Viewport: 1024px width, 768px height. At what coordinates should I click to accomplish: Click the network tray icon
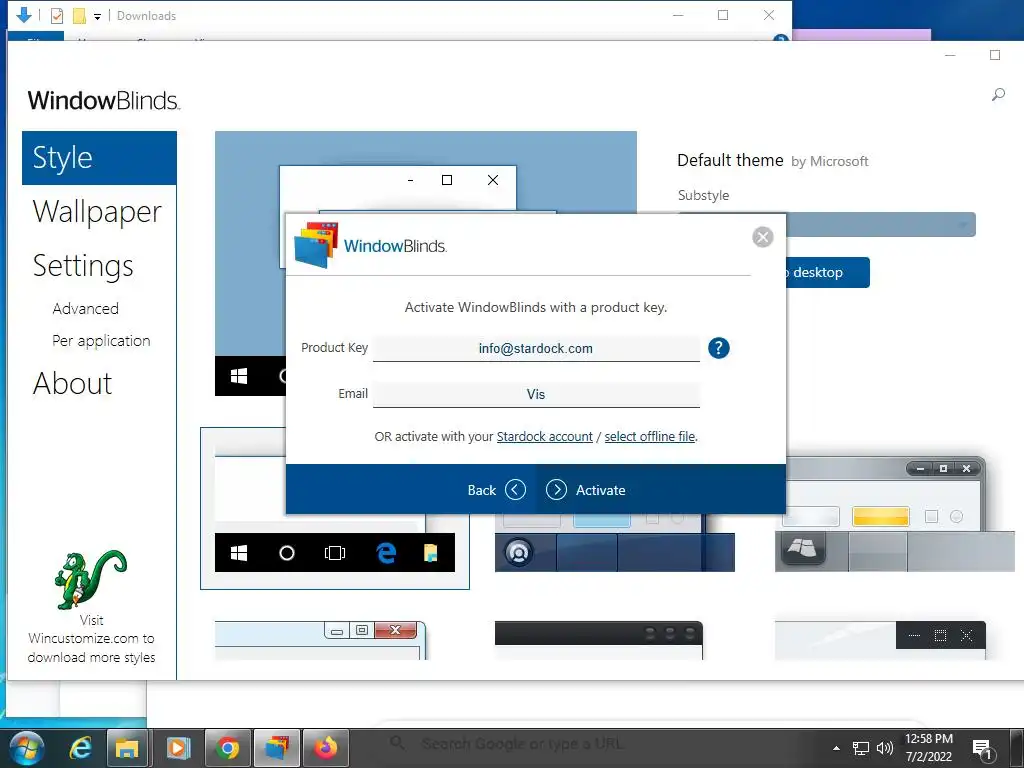coord(861,748)
